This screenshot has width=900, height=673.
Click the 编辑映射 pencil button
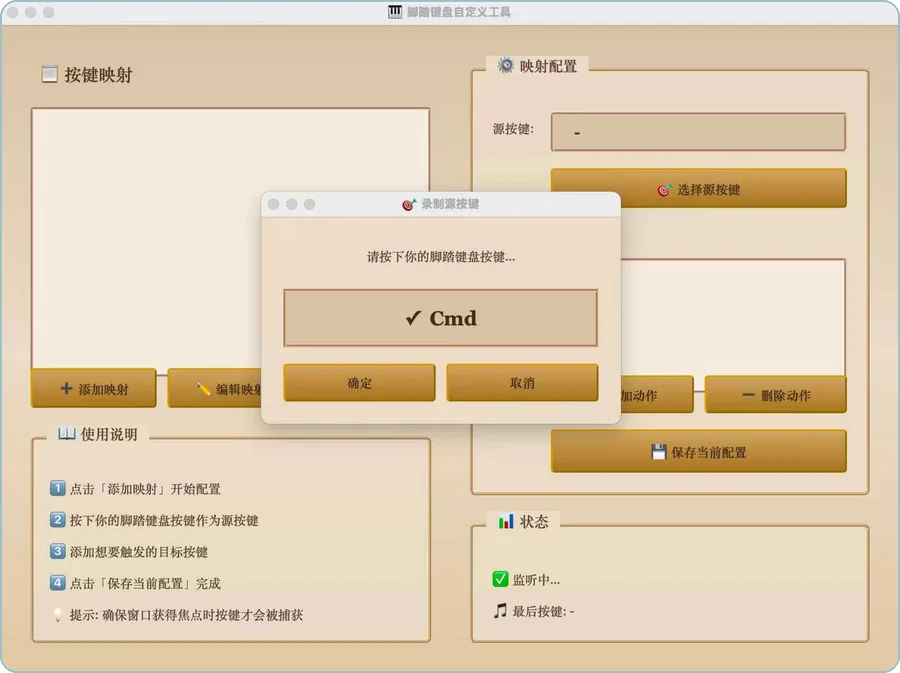tap(214, 388)
